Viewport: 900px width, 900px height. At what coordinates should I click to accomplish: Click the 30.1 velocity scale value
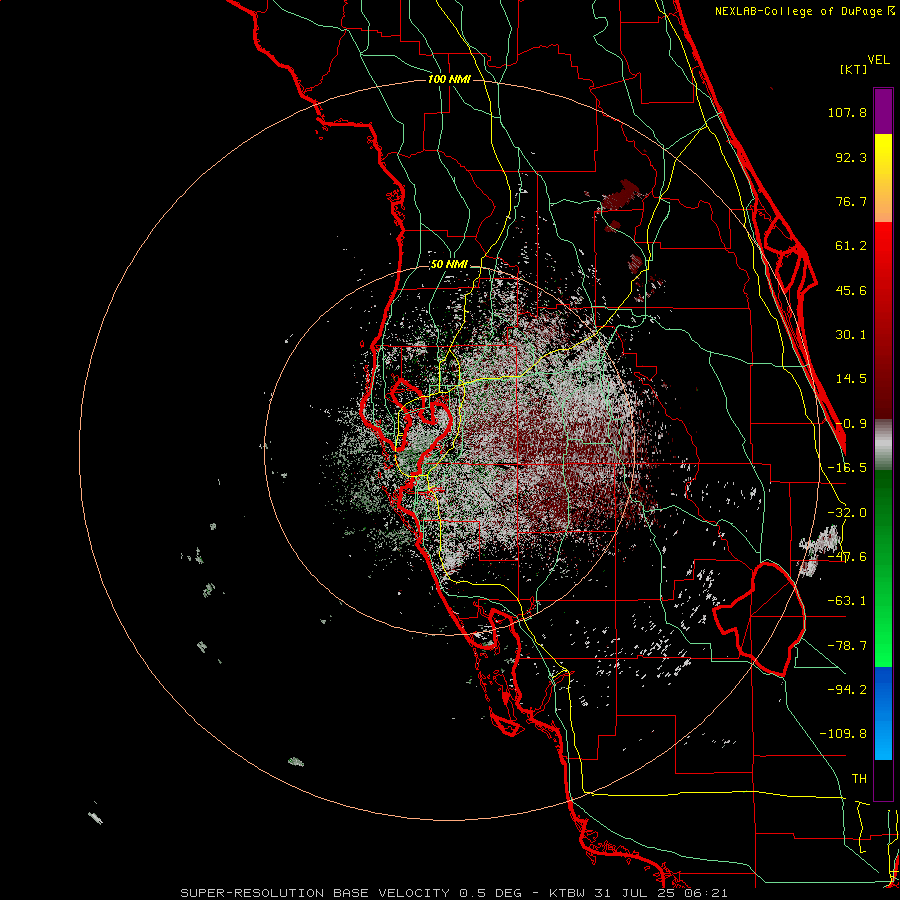click(x=851, y=335)
